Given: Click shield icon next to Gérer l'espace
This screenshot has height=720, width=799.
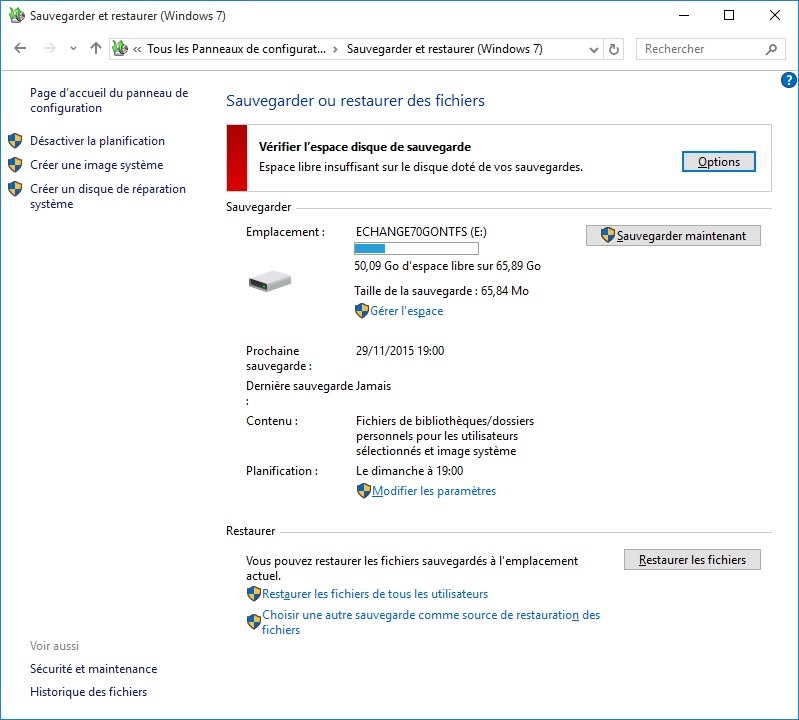Looking at the screenshot, I should [362, 311].
